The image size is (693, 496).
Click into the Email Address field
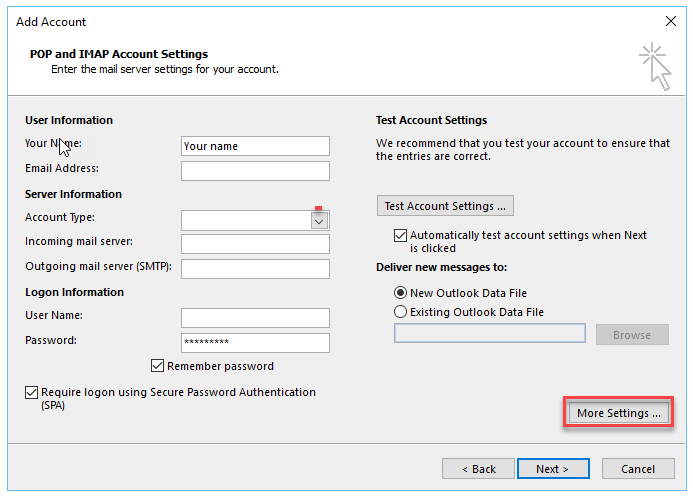[255, 171]
